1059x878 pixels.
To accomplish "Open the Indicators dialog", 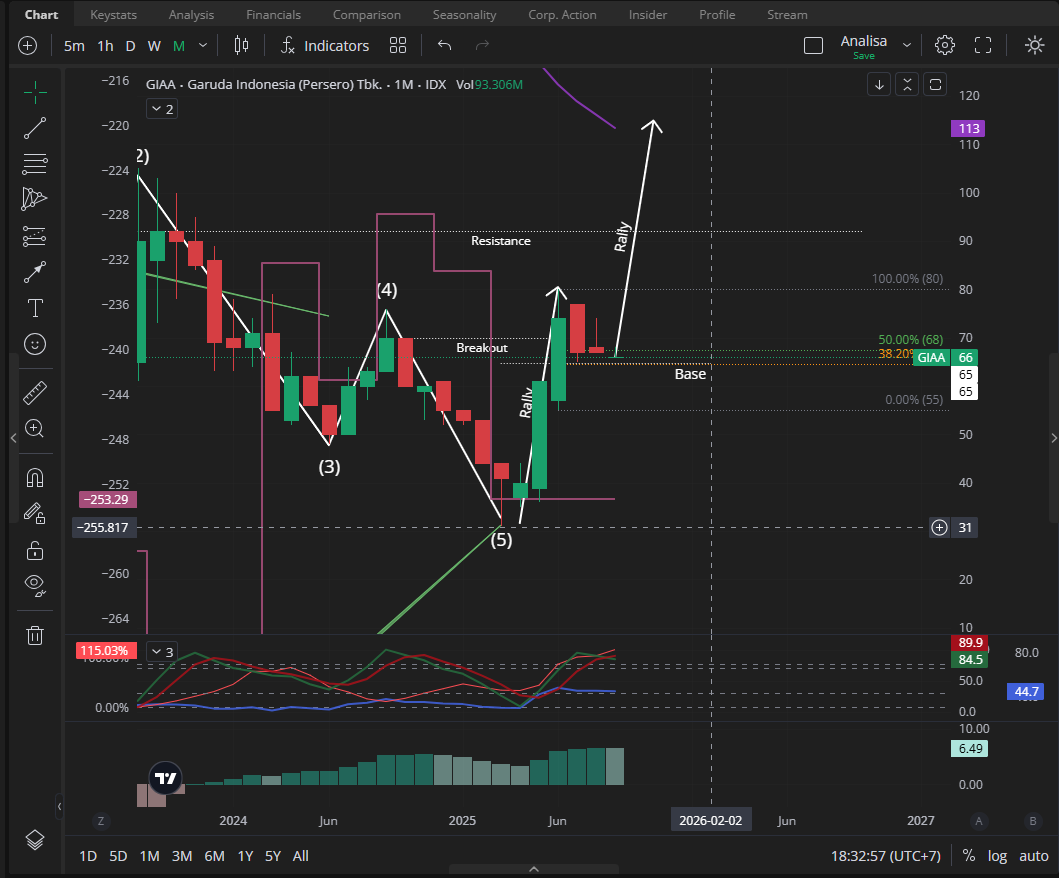I will coord(325,46).
